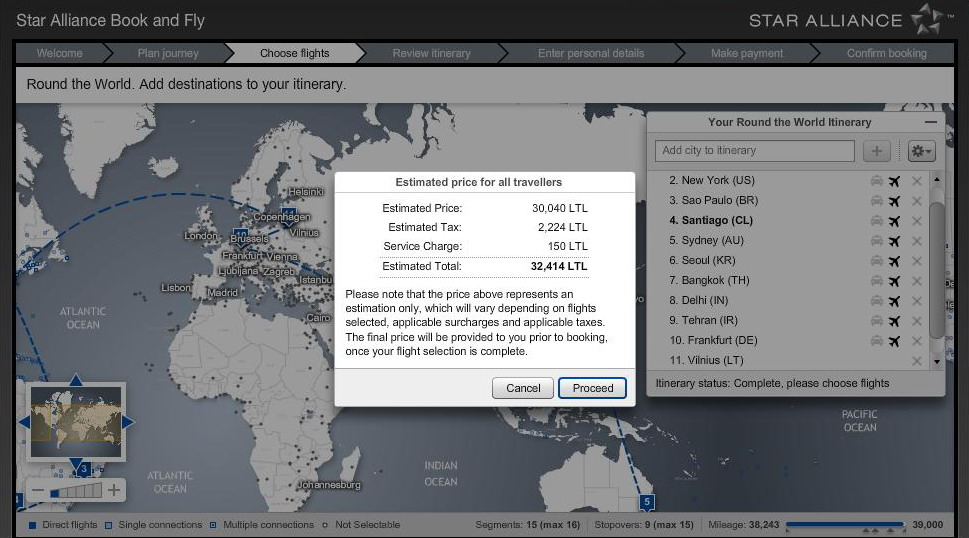Minimize the Round the World Itinerary panel
The image size is (969, 538).
pos(931,122)
